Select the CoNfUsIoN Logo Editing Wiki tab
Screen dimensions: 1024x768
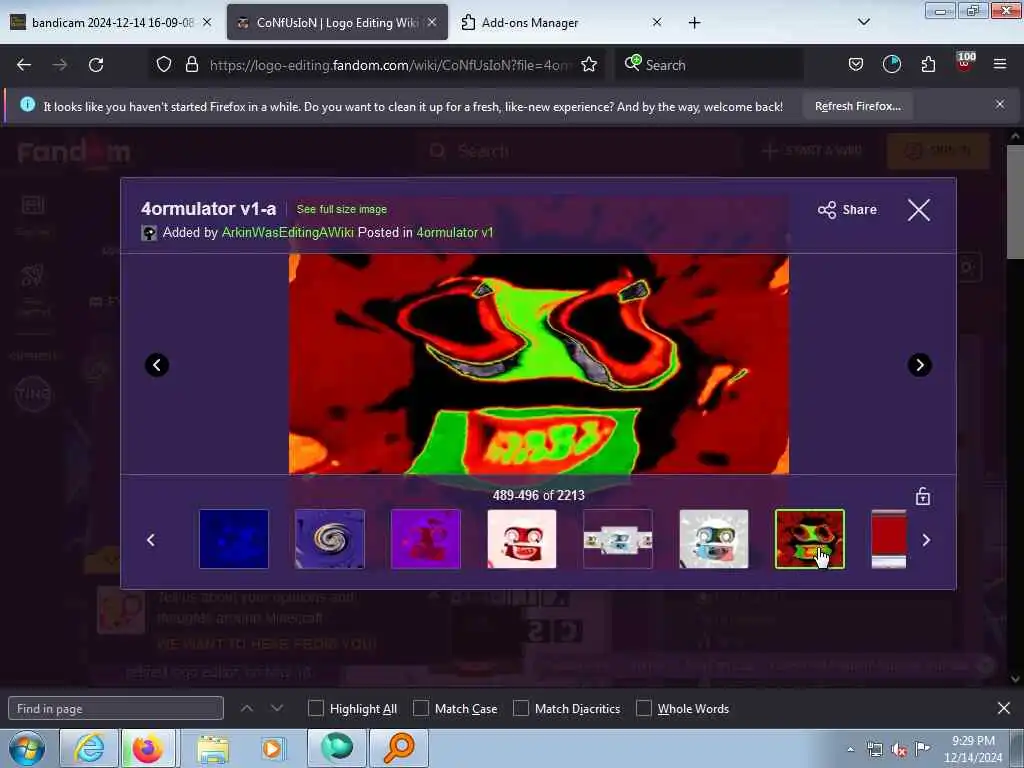(337, 23)
